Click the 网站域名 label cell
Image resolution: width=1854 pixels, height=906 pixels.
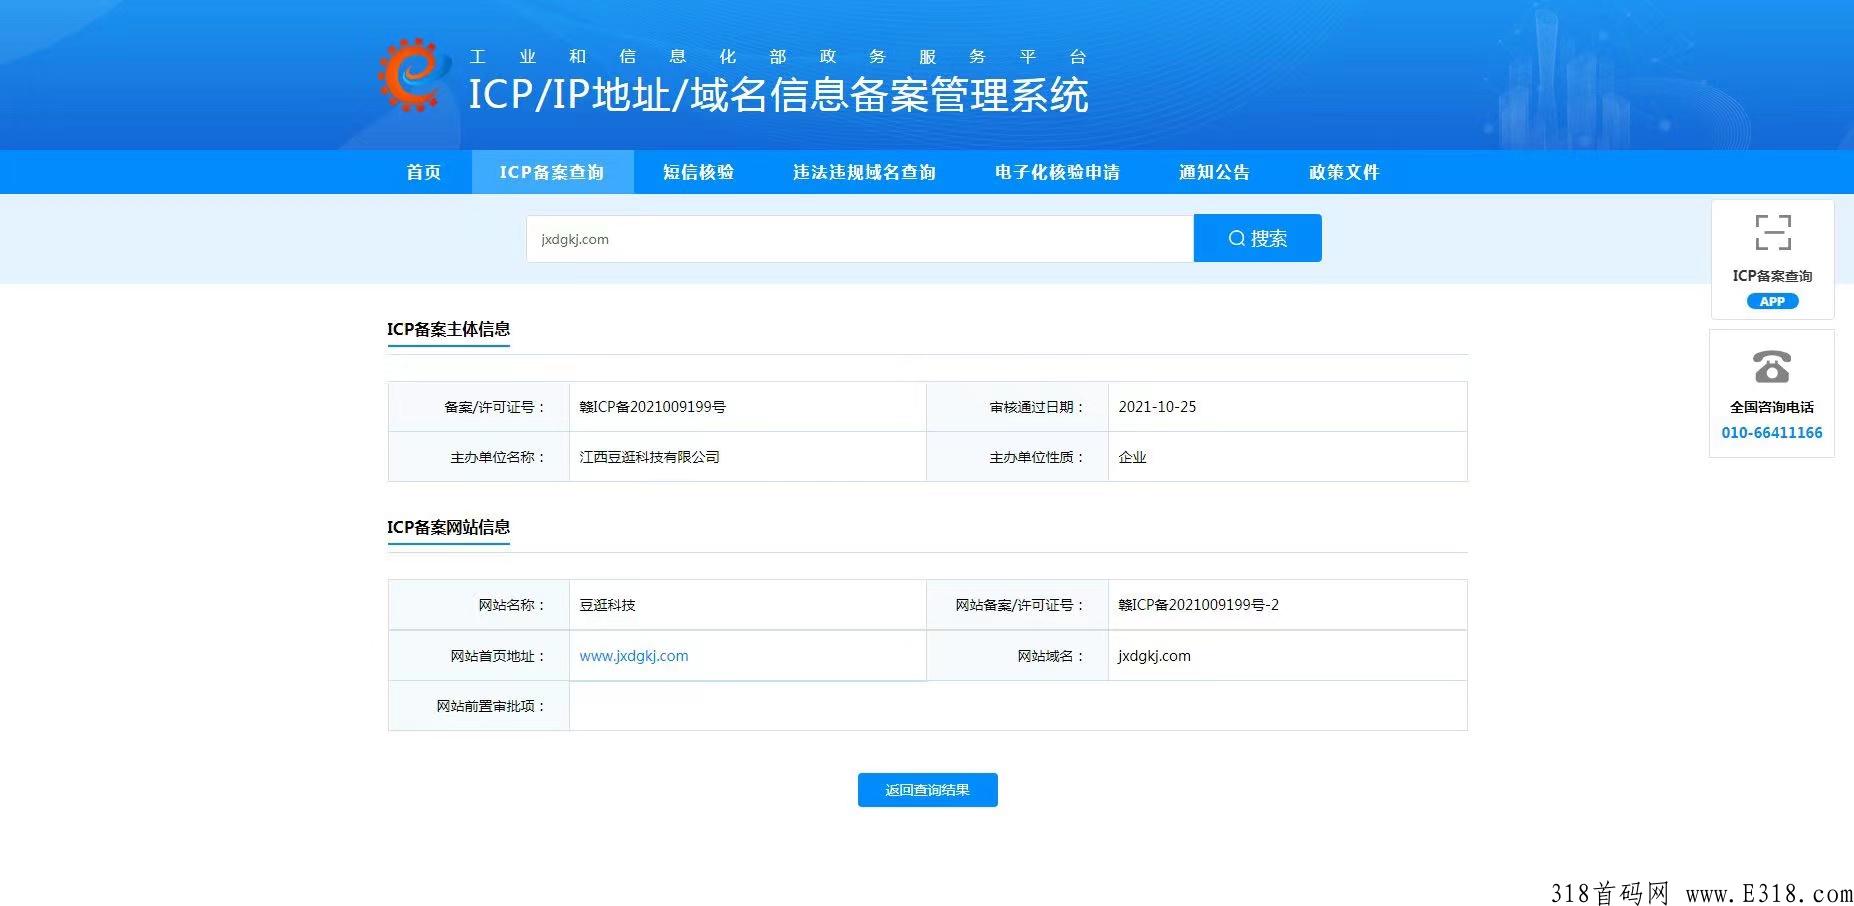1018,656
